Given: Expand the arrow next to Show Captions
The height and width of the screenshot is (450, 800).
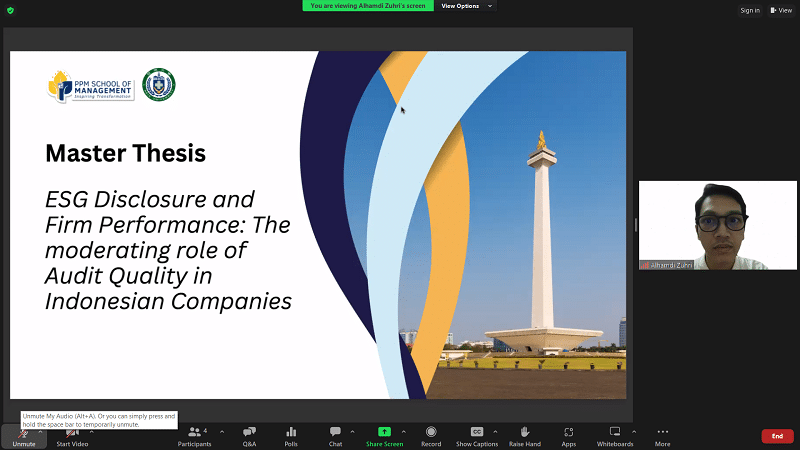Looking at the screenshot, I should click(495, 431).
